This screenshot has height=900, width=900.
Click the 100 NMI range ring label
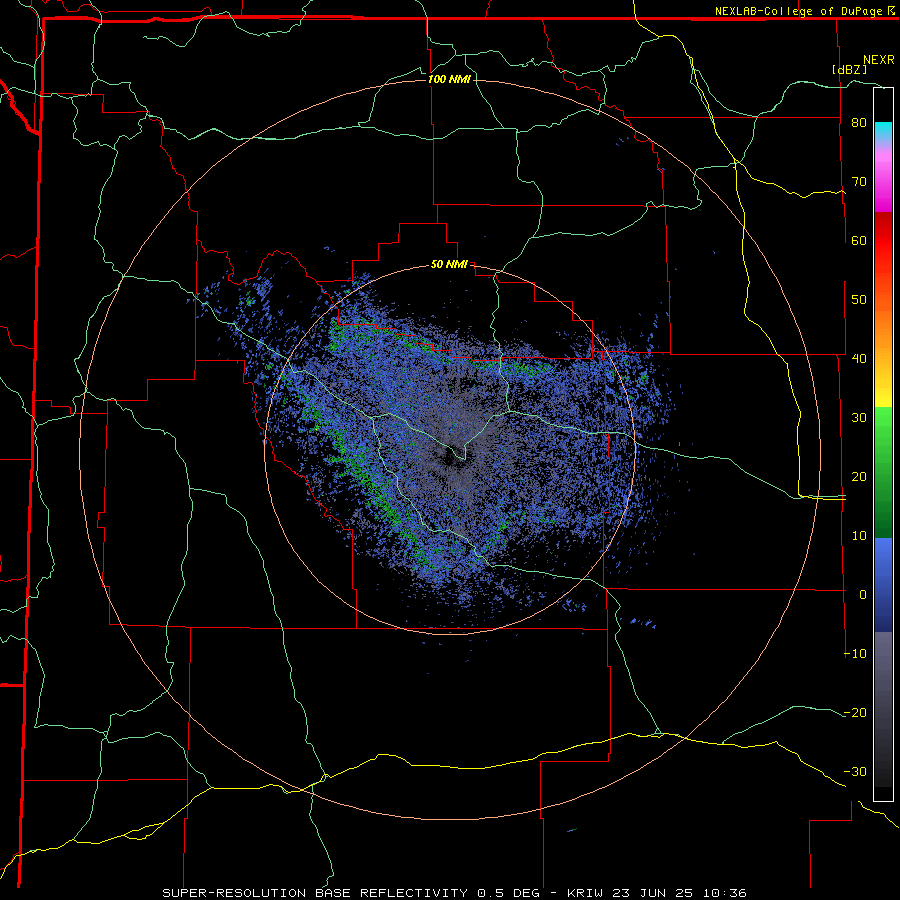pos(449,79)
